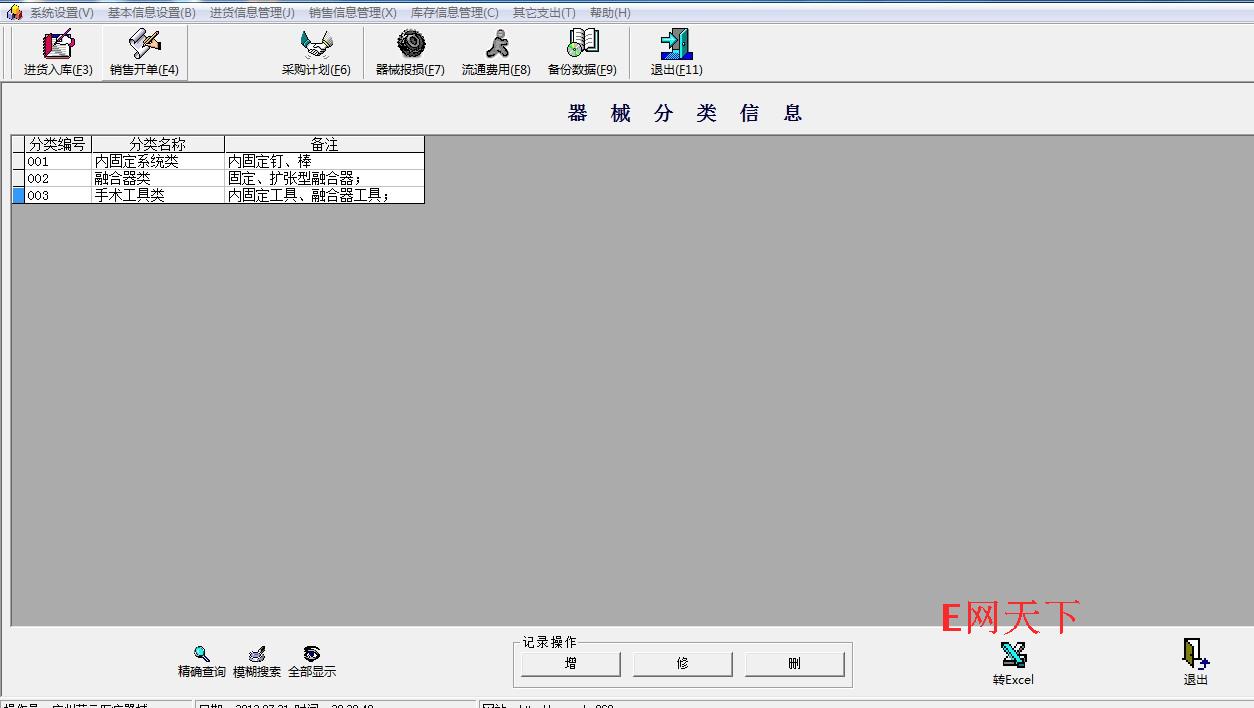The height and width of the screenshot is (708, 1254).
Task: Open 精确查询 magnifier search icon
Action: [x=202, y=662]
